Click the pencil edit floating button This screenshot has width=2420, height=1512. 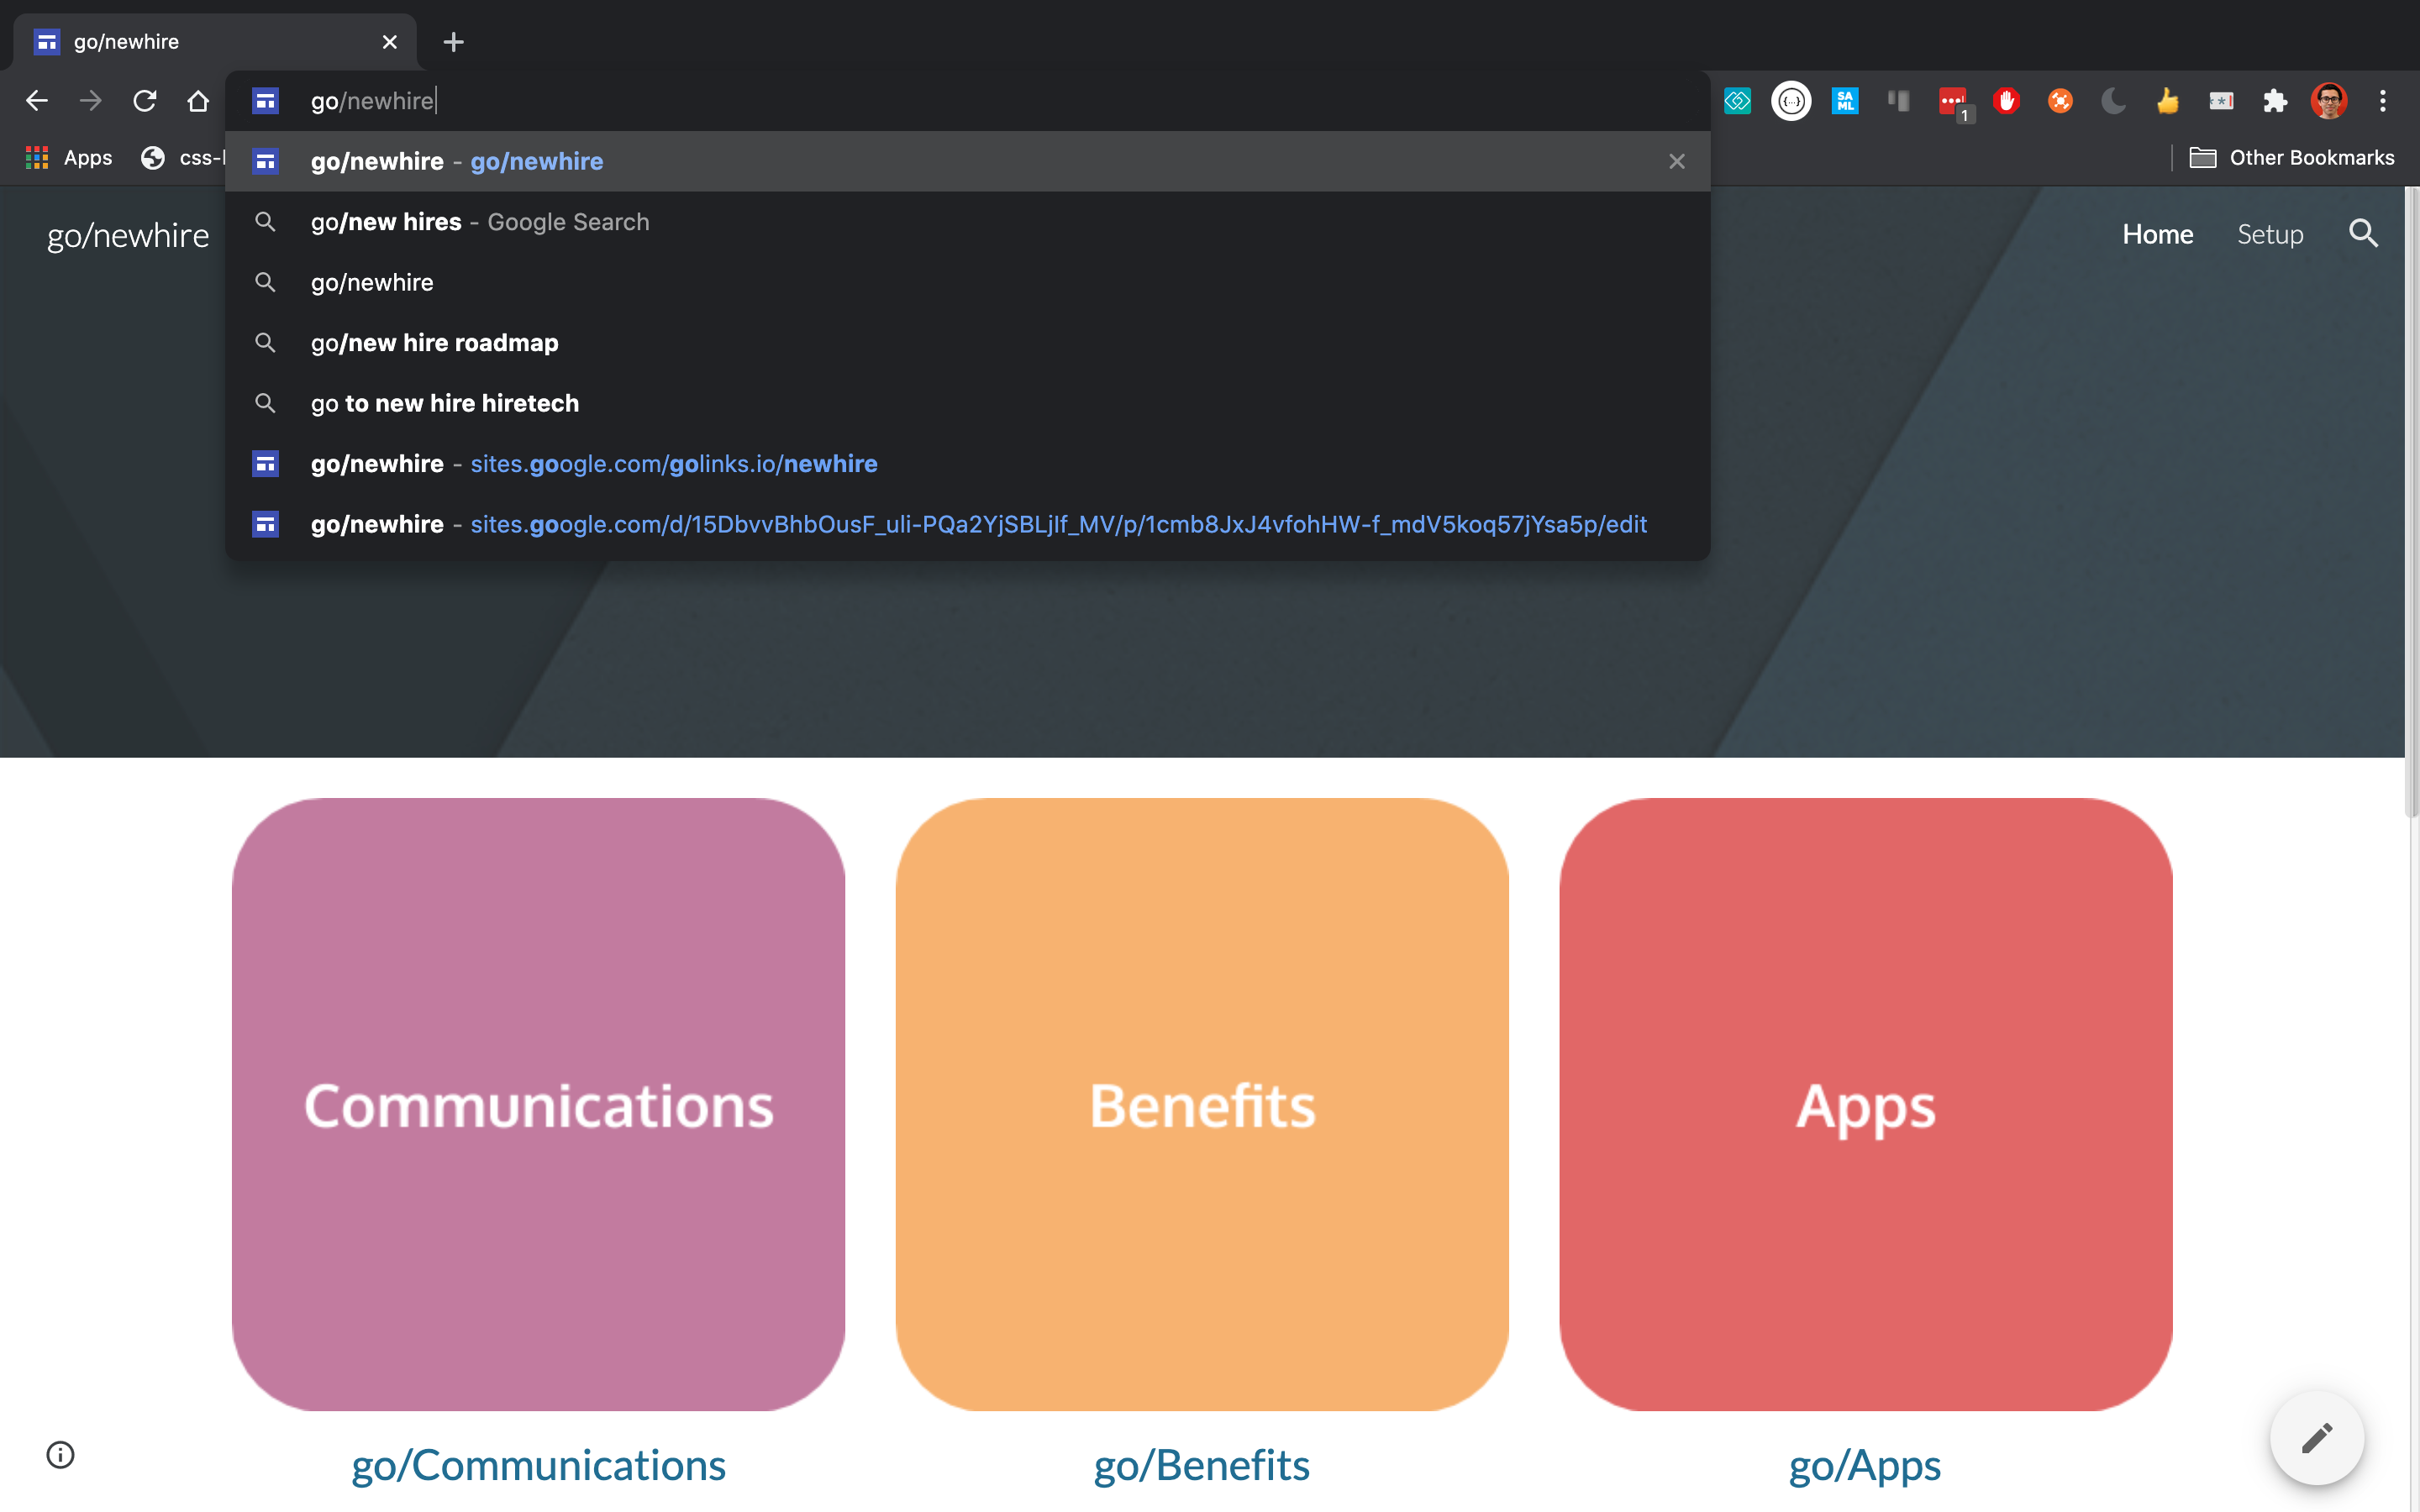pos(2316,1438)
